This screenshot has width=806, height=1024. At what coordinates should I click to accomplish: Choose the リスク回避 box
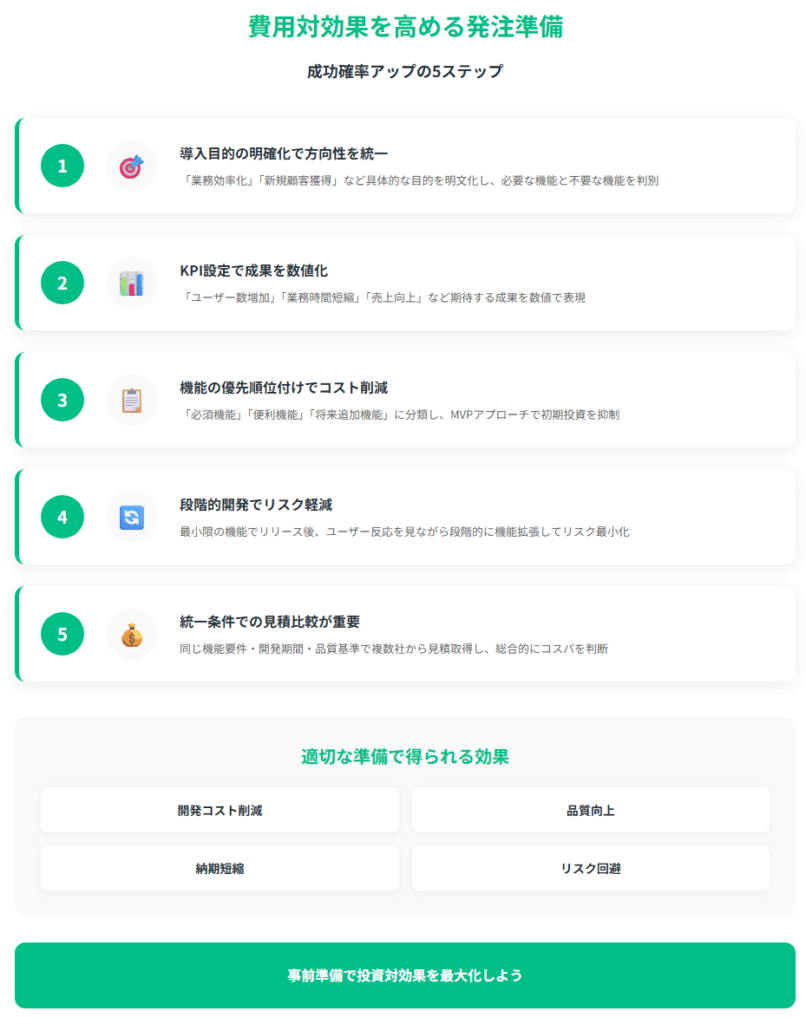click(x=590, y=868)
